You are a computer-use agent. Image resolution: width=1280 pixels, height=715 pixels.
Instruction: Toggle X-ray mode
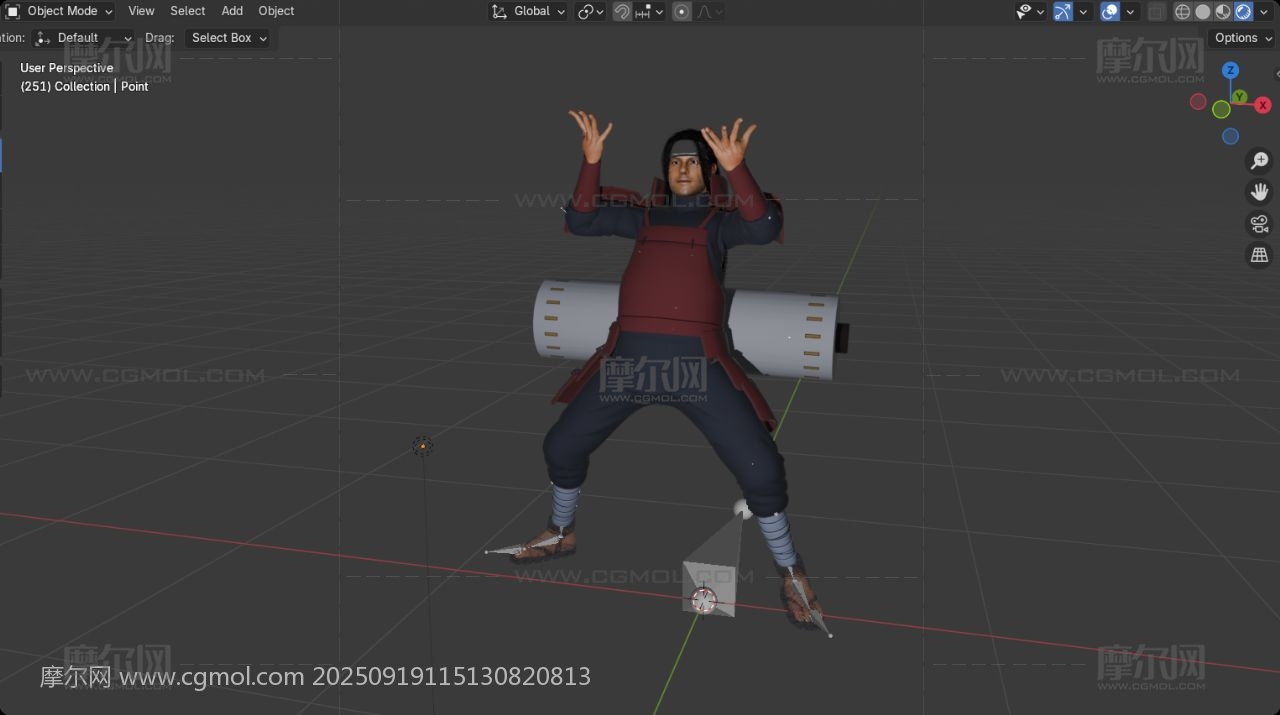[x=1157, y=11]
